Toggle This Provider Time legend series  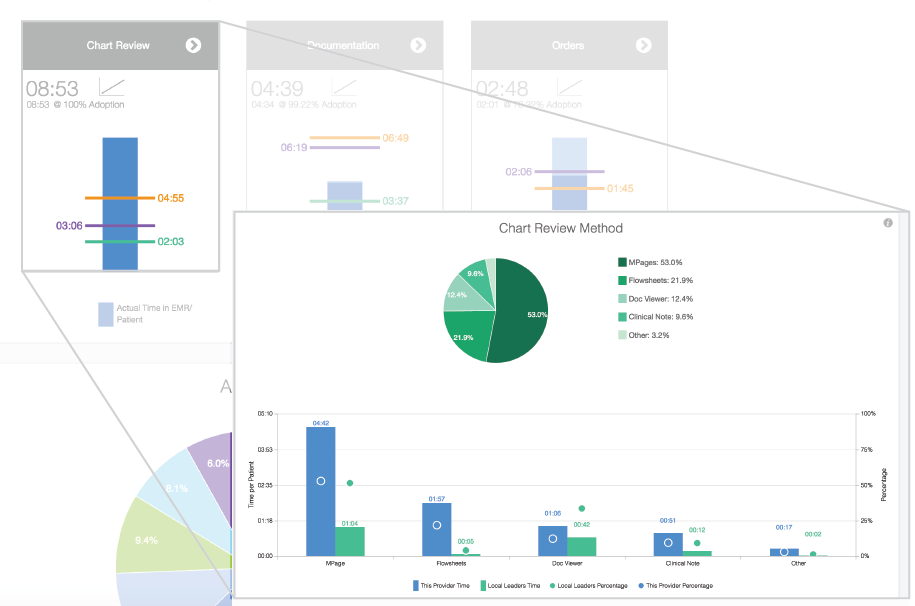coord(441,586)
